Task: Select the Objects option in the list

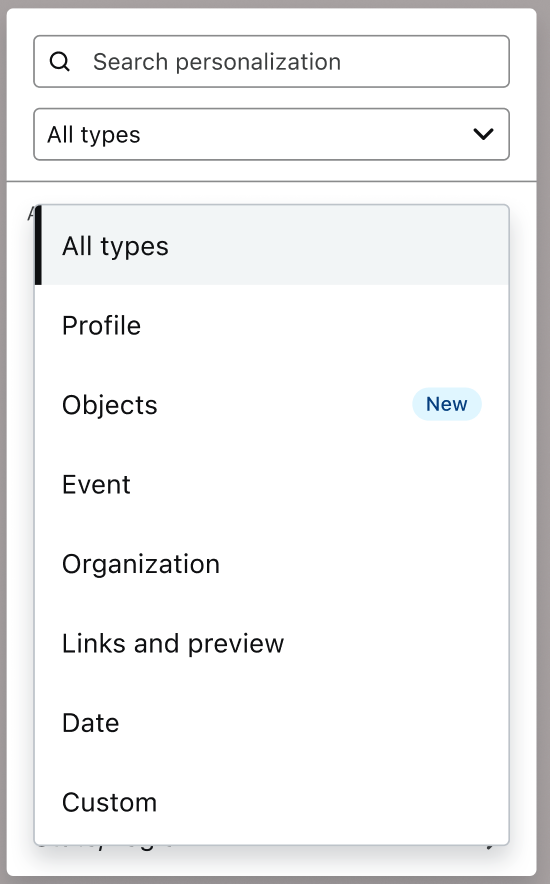Action: [x=272, y=405]
